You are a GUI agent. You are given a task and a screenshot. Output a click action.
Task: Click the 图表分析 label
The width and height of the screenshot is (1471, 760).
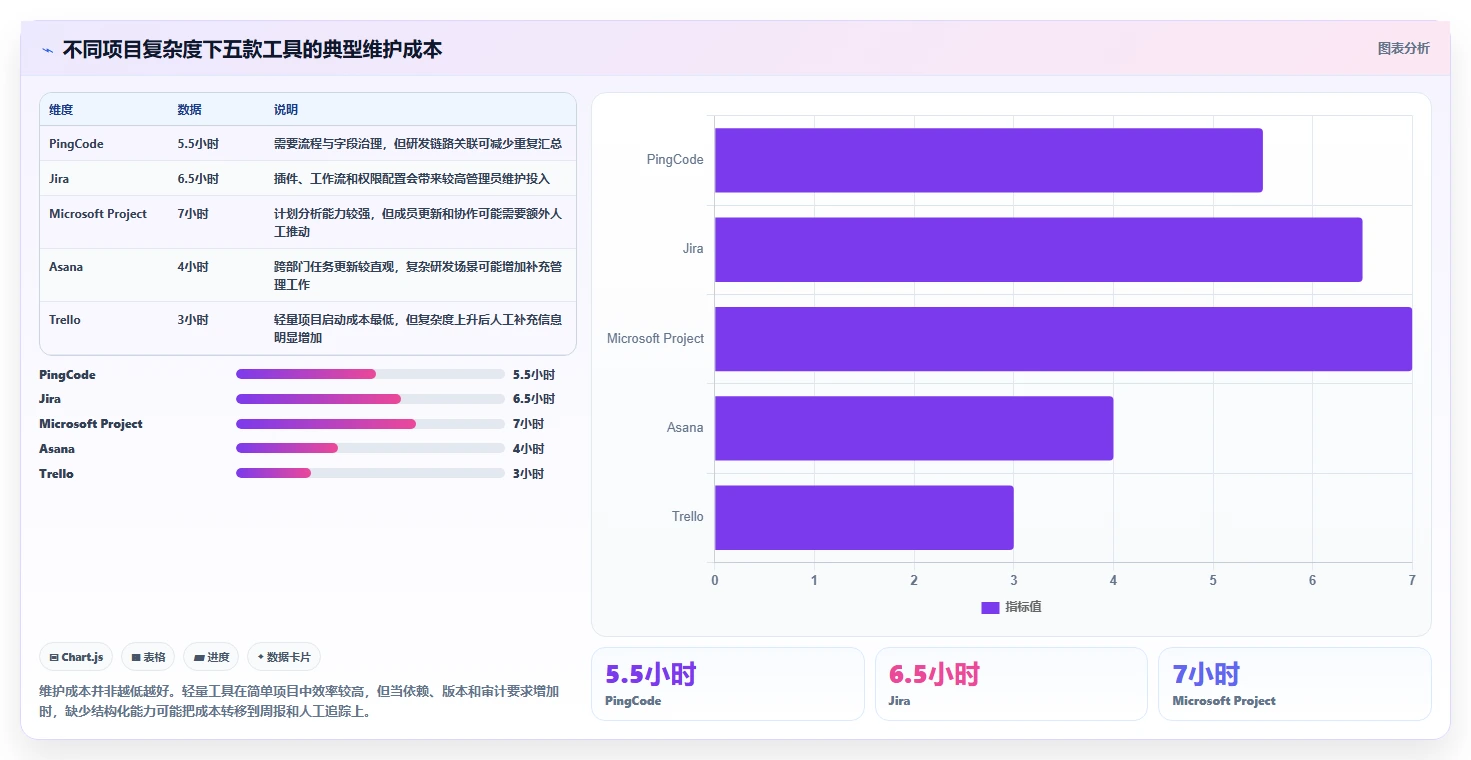click(x=1403, y=48)
